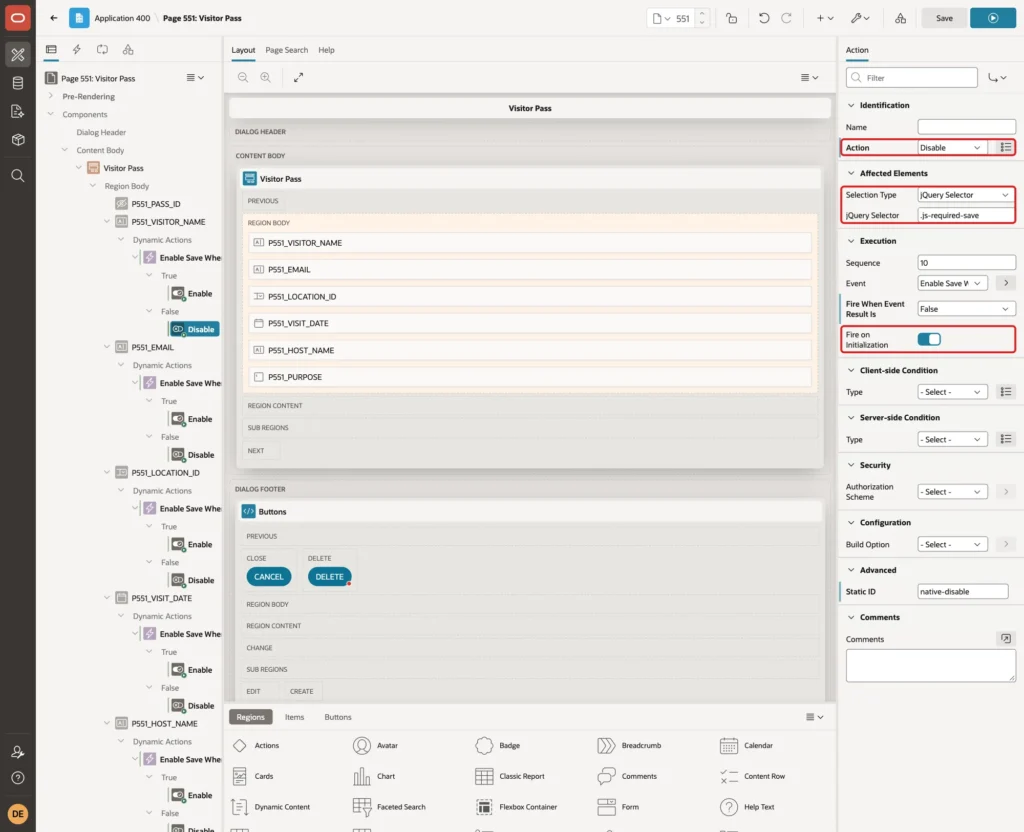Open the help question mark icon
Image resolution: width=1024 pixels, height=832 pixels.
(18, 778)
